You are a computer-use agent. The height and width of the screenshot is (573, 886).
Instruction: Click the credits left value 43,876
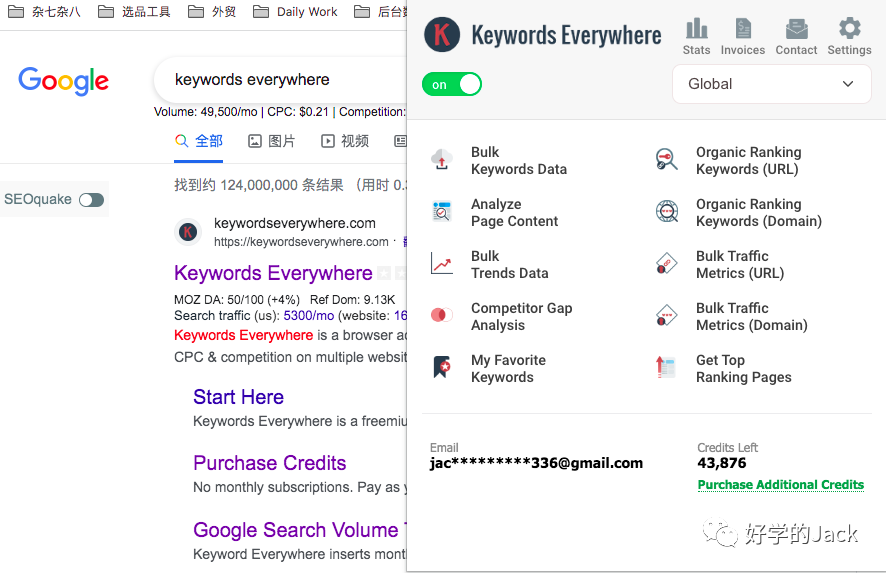(722, 463)
